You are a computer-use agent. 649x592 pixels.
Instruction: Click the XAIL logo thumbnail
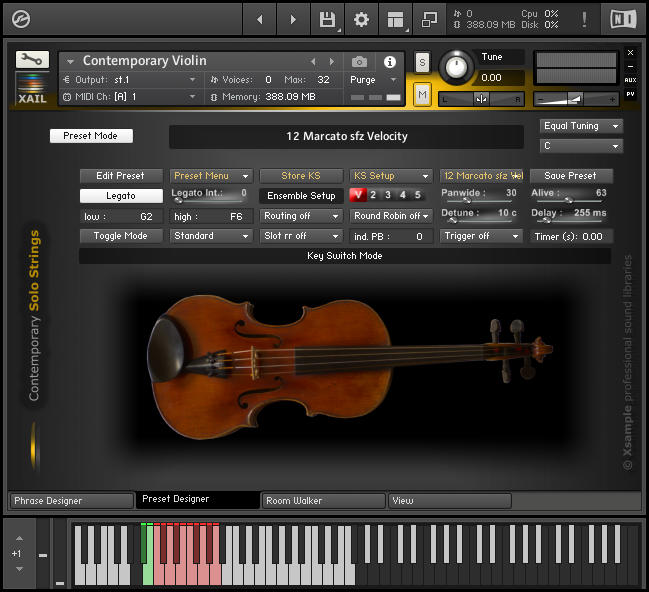pos(32,89)
